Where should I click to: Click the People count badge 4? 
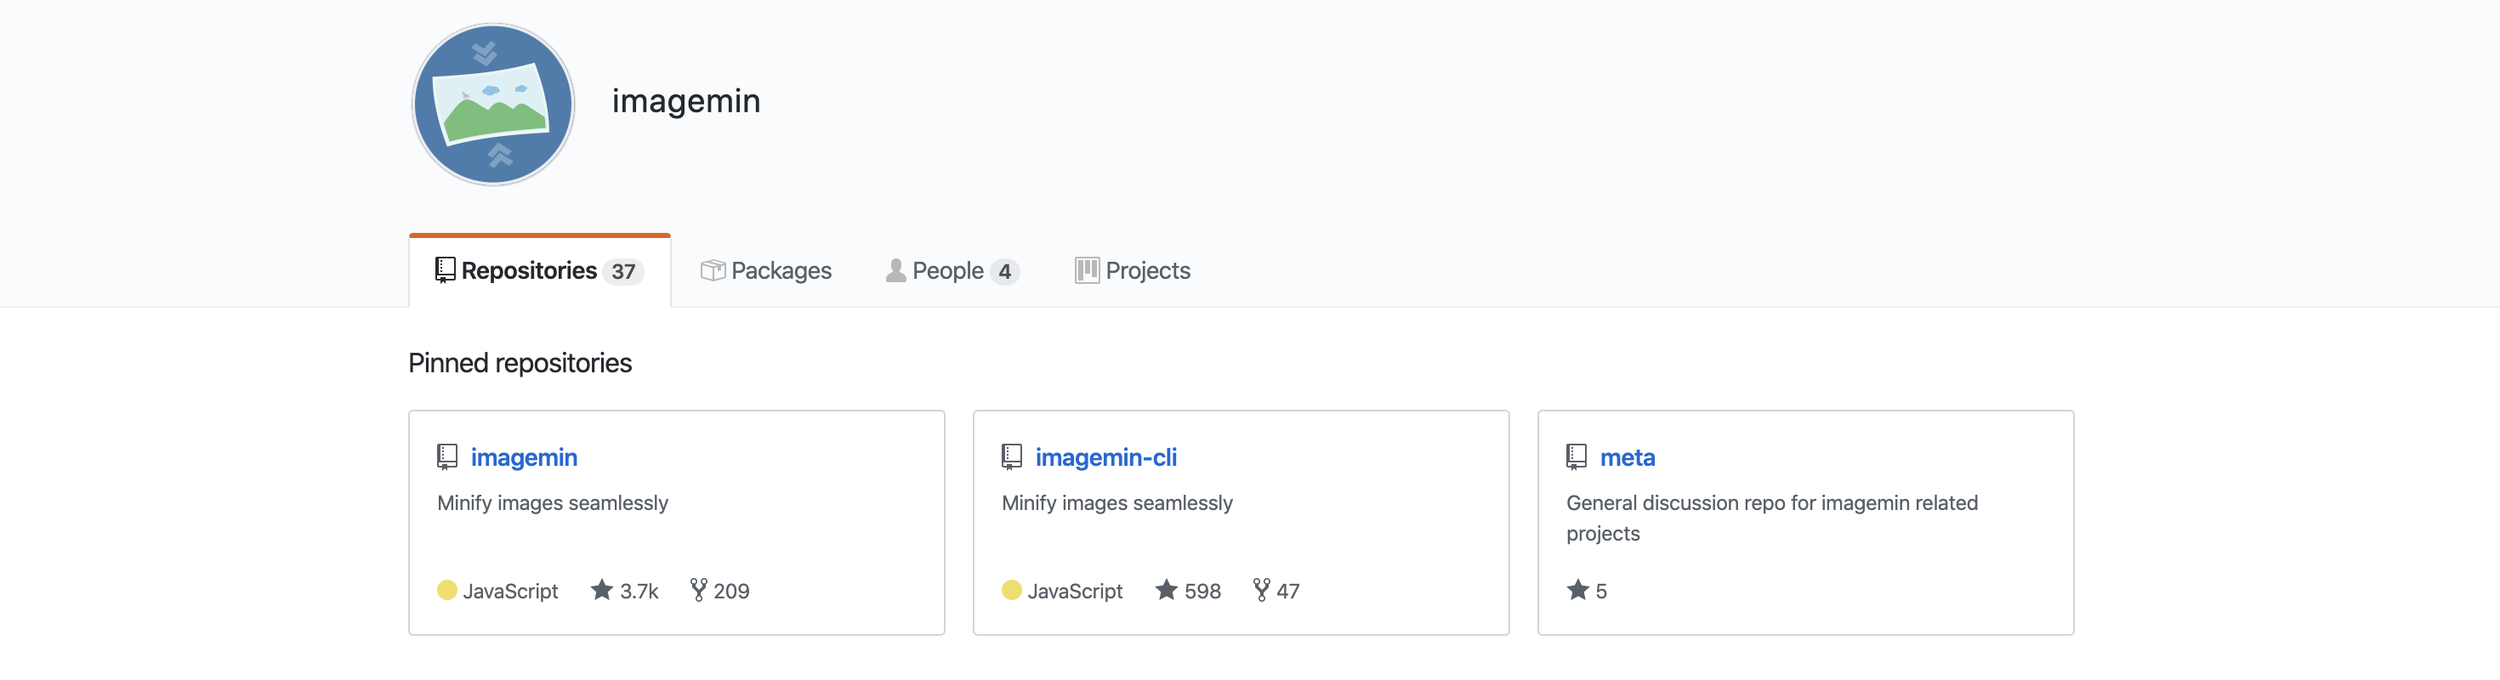click(1005, 271)
